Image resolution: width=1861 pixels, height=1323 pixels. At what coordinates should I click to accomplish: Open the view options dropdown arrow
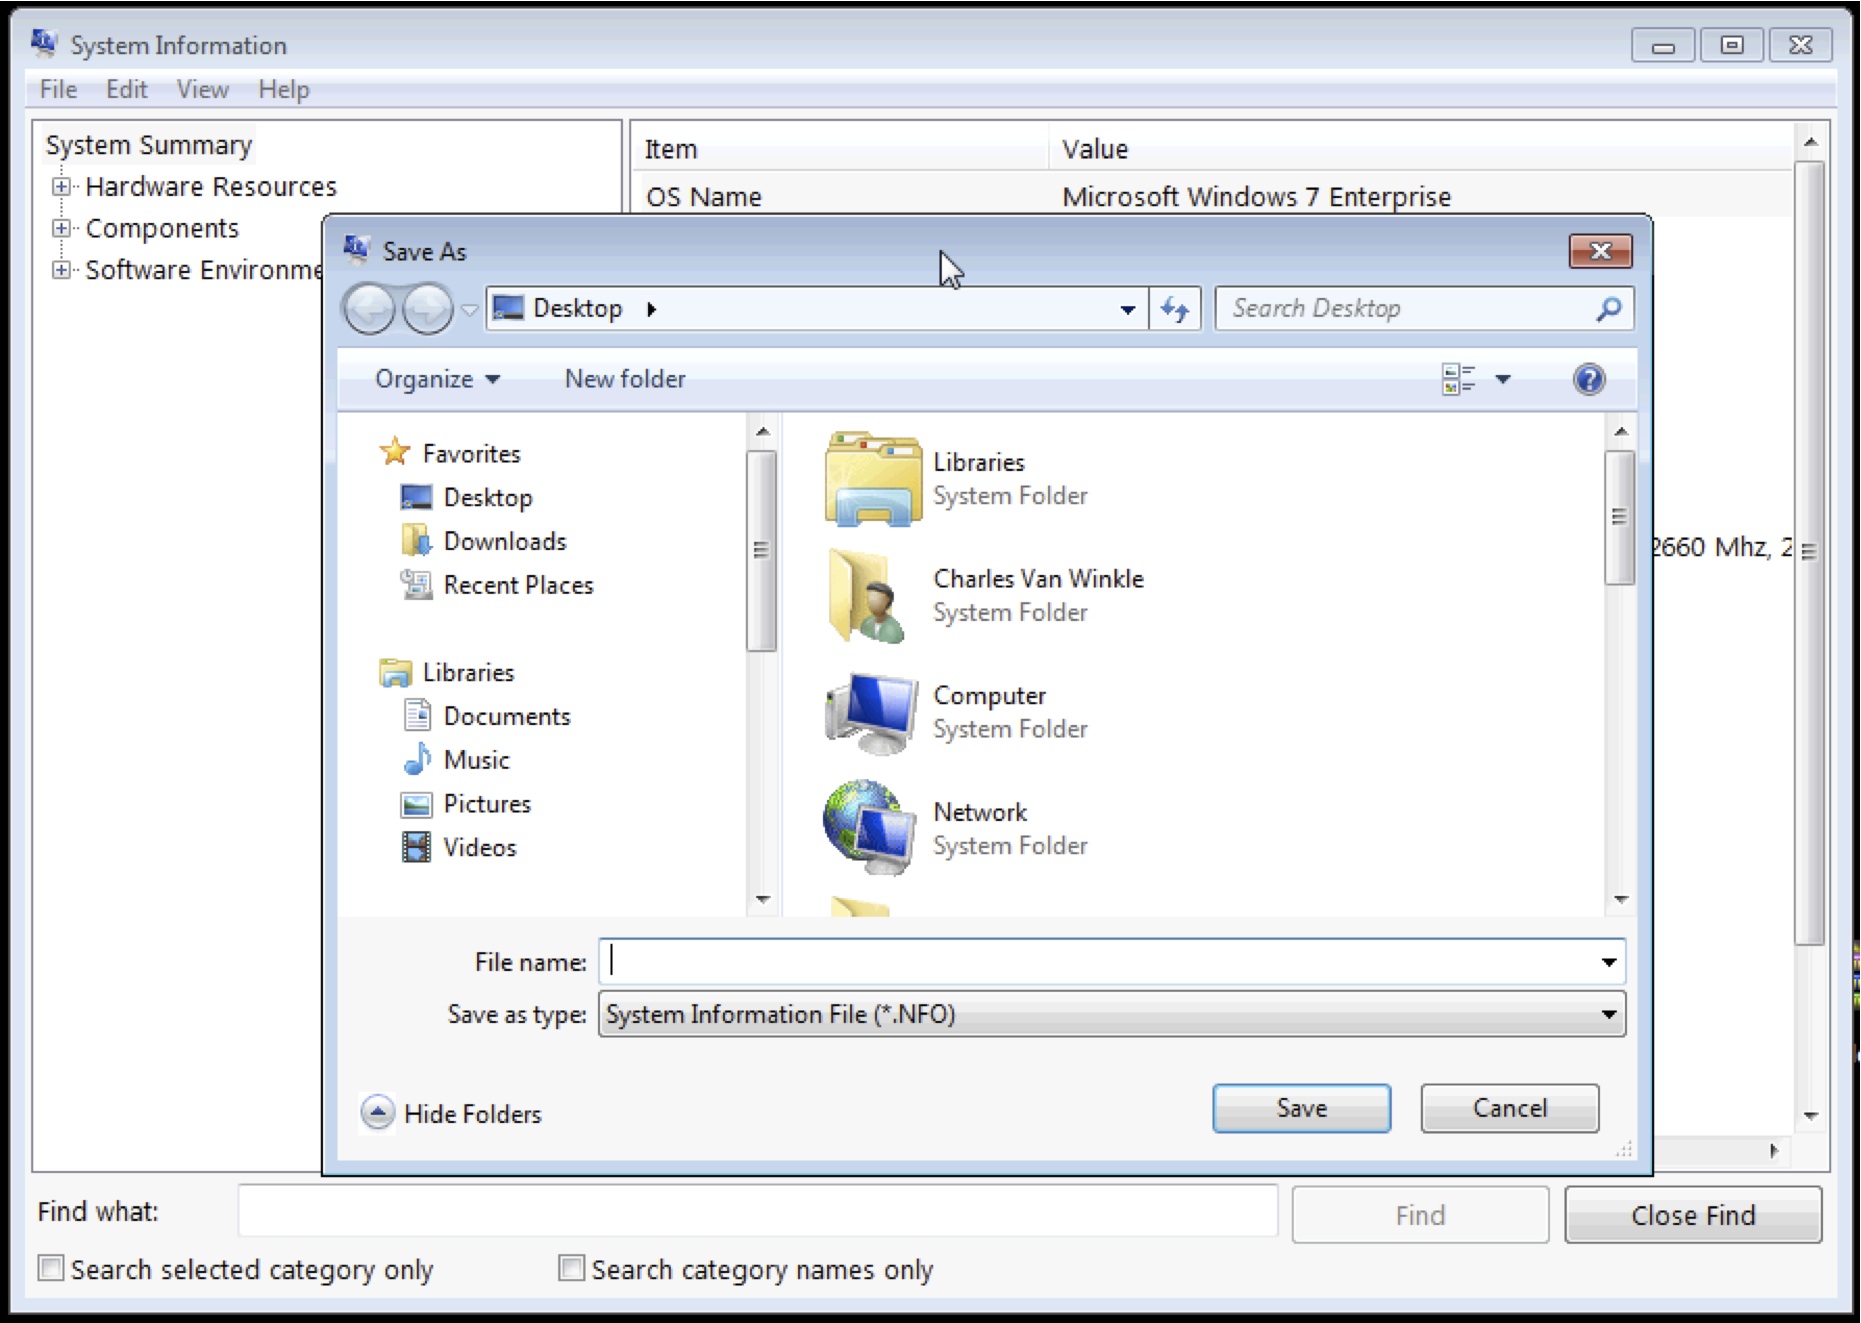[1503, 379]
